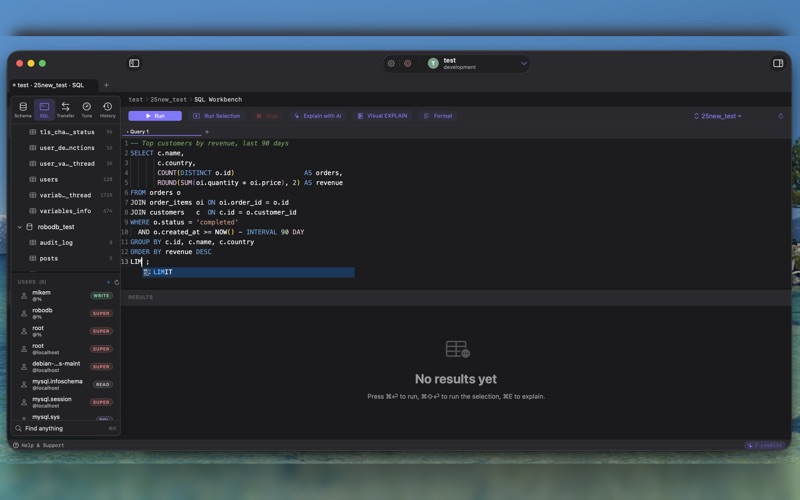
Task: Toggle the left sidebar icon
Action: click(134, 63)
